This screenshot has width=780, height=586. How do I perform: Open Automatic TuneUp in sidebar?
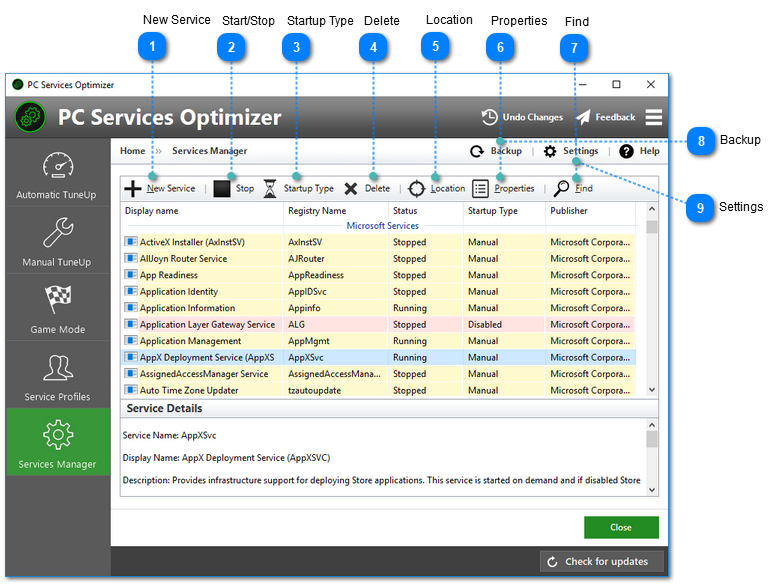[56, 174]
